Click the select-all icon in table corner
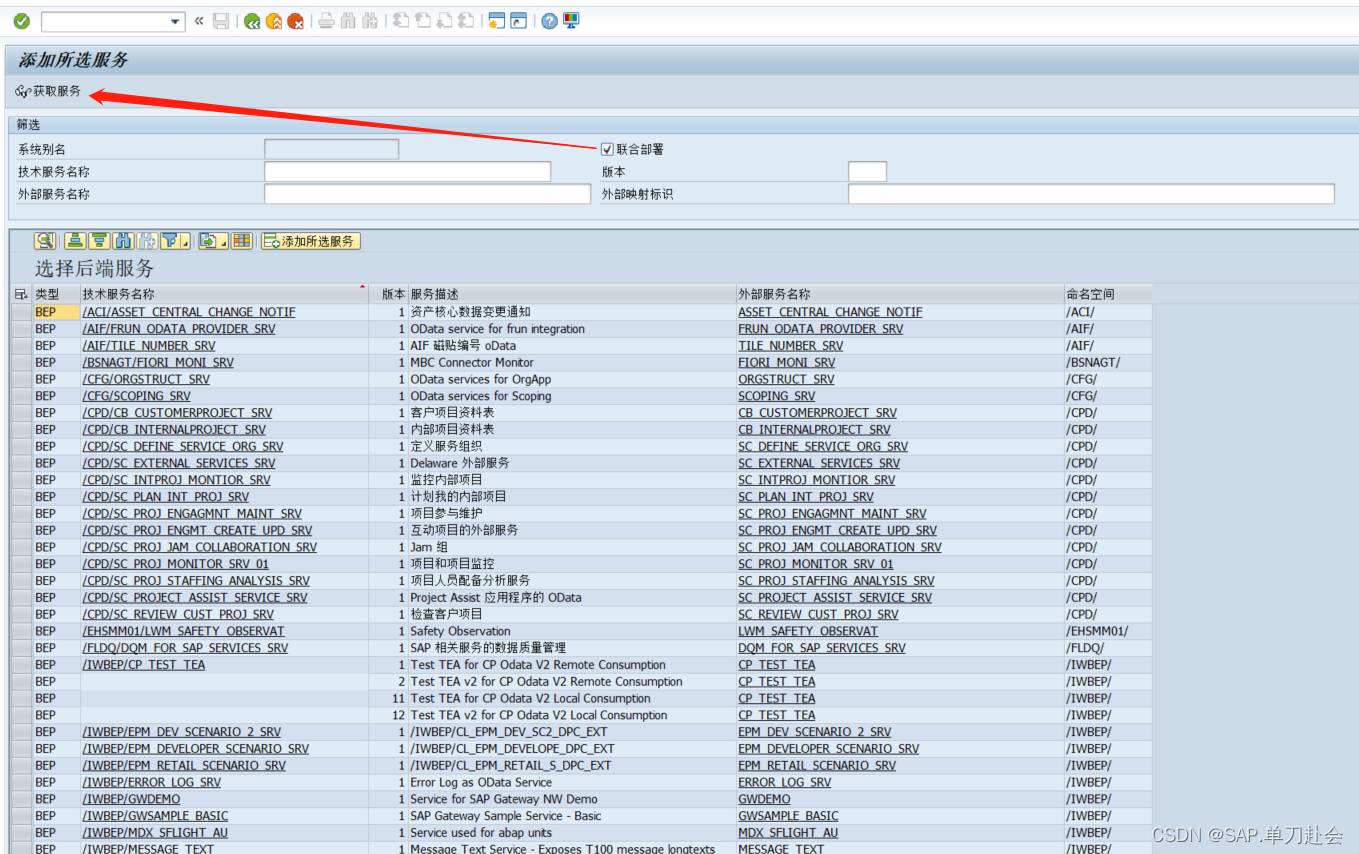Viewport: 1359px width, 854px height. [21, 294]
